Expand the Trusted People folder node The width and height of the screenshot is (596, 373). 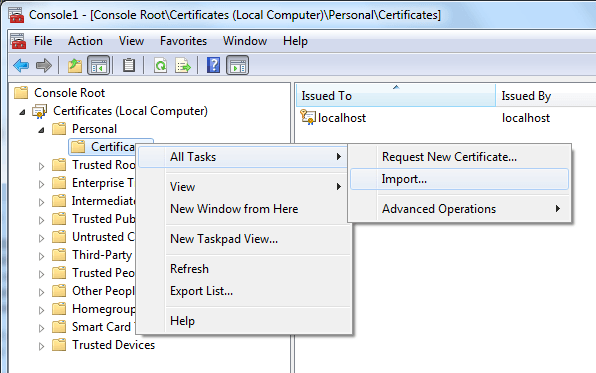(41, 274)
